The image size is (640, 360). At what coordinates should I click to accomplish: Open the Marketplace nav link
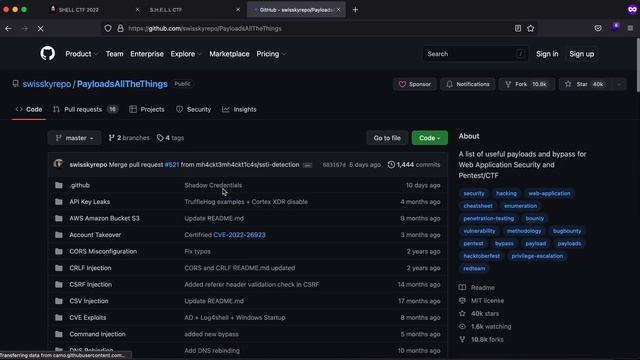pyautogui.click(x=229, y=54)
